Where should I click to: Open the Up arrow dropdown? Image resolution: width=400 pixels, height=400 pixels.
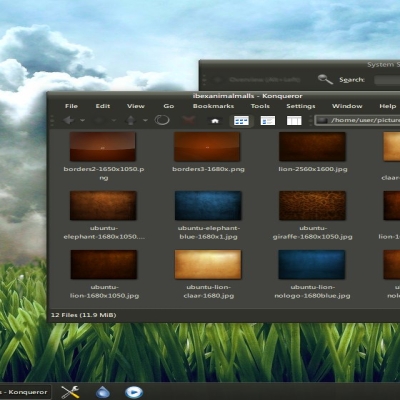coord(145,120)
